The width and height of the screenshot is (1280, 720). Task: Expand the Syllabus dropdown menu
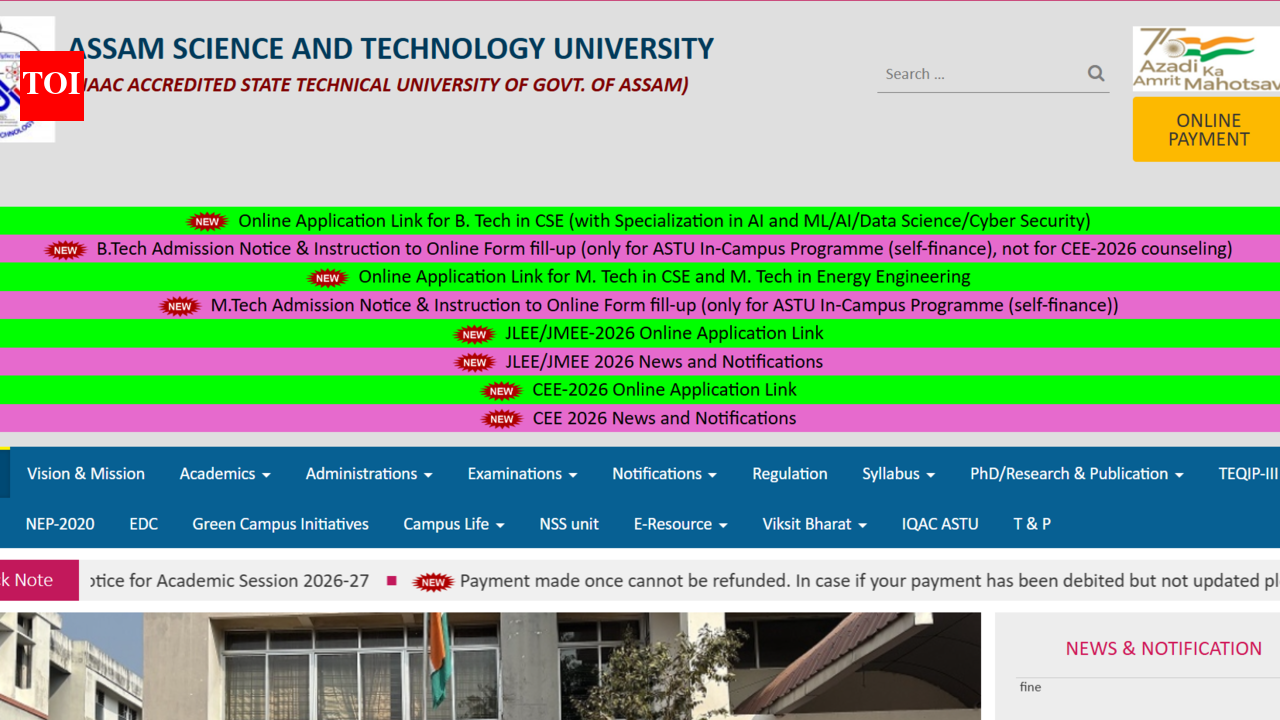(x=898, y=473)
